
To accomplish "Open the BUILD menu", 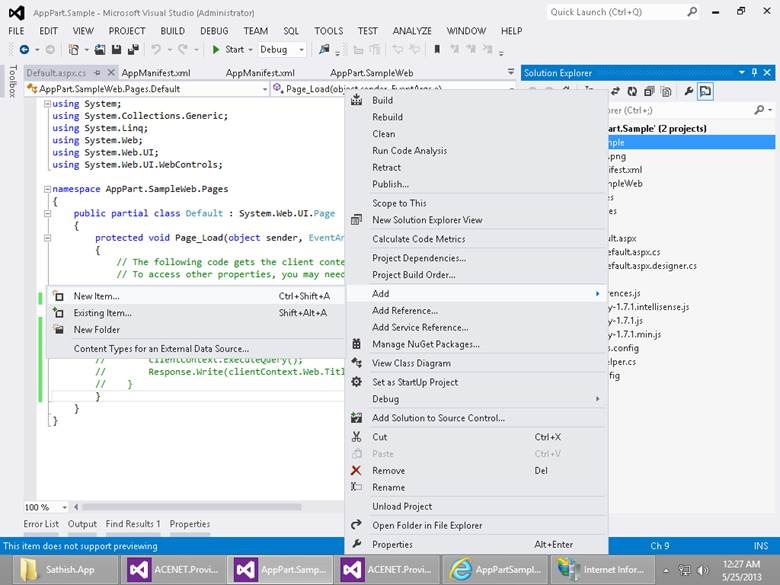I will click(173, 31).
